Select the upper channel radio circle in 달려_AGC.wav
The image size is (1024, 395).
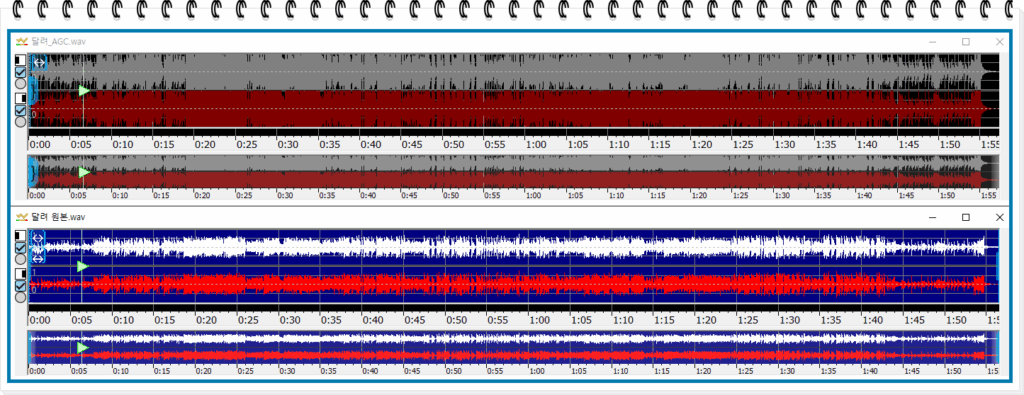pos(20,84)
